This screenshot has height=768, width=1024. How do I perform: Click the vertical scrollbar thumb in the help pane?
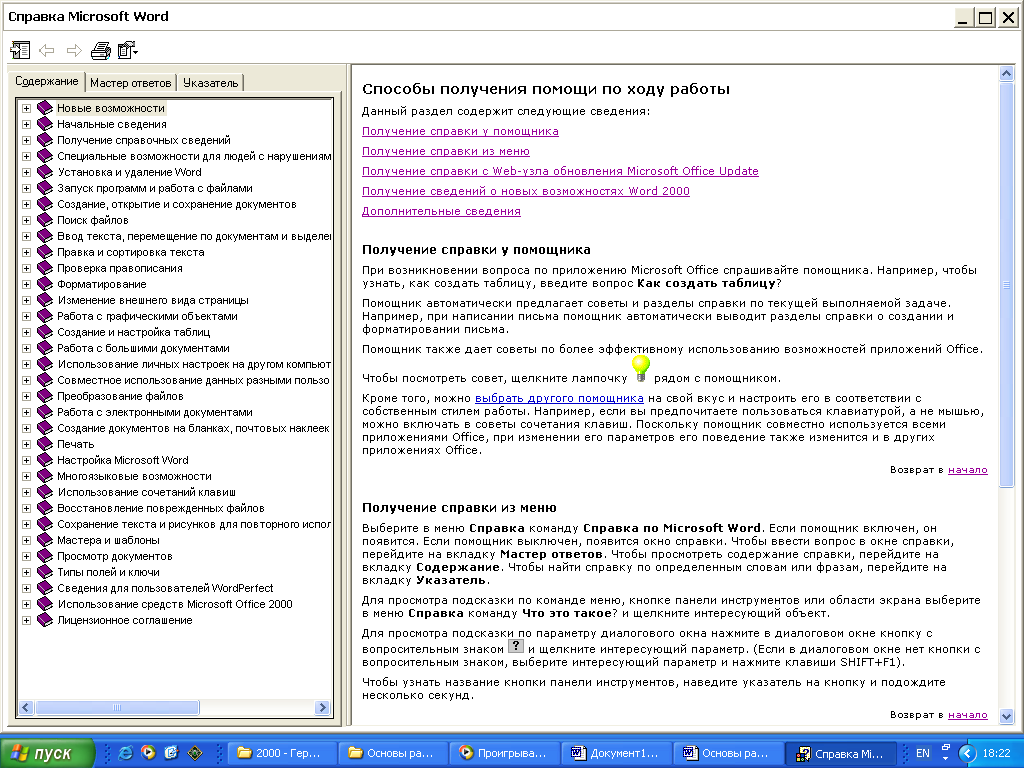click(x=1006, y=284)
